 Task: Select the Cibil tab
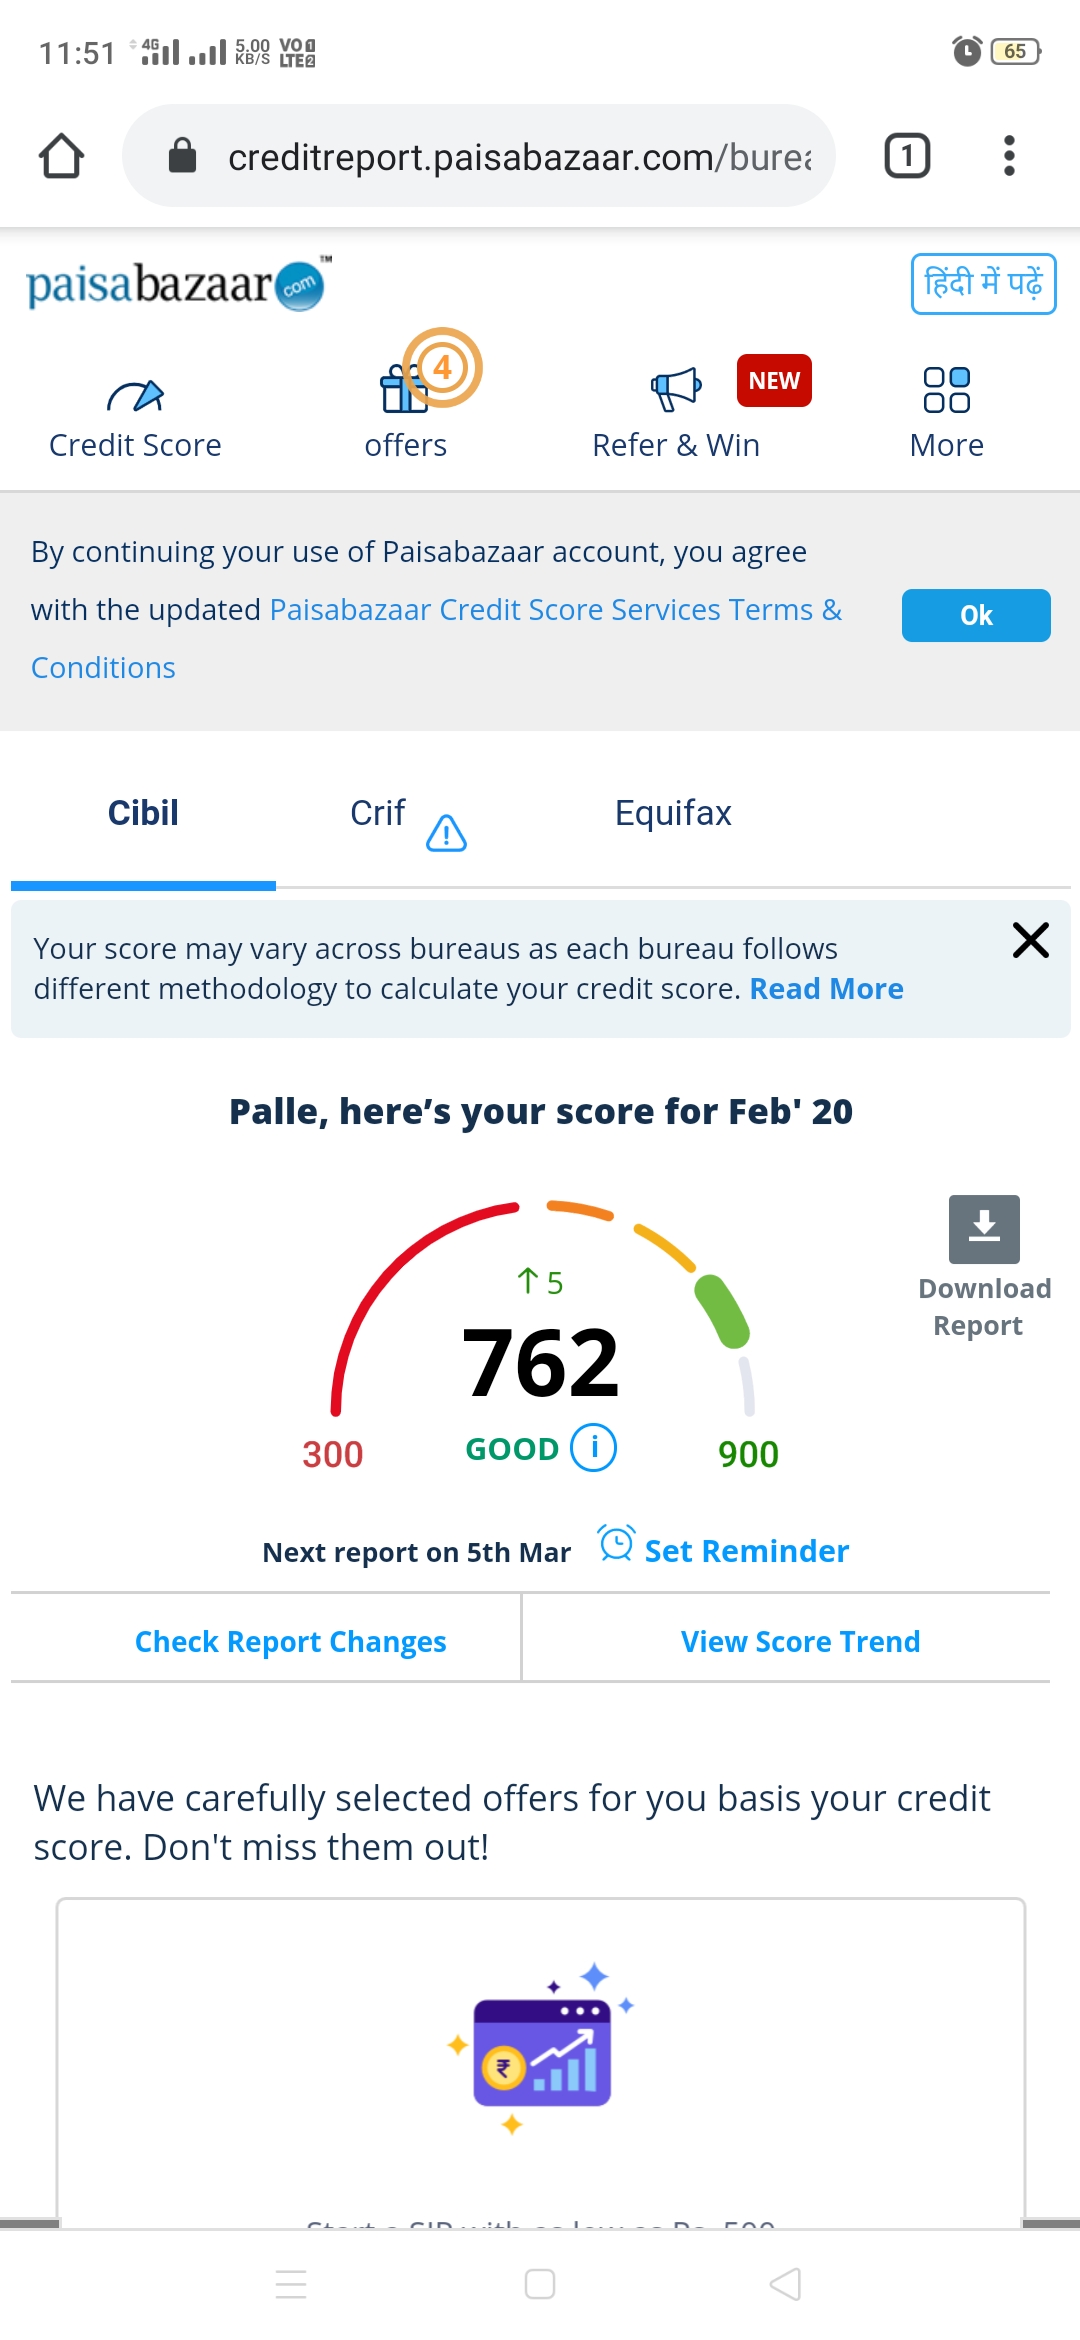coord(143,813)
